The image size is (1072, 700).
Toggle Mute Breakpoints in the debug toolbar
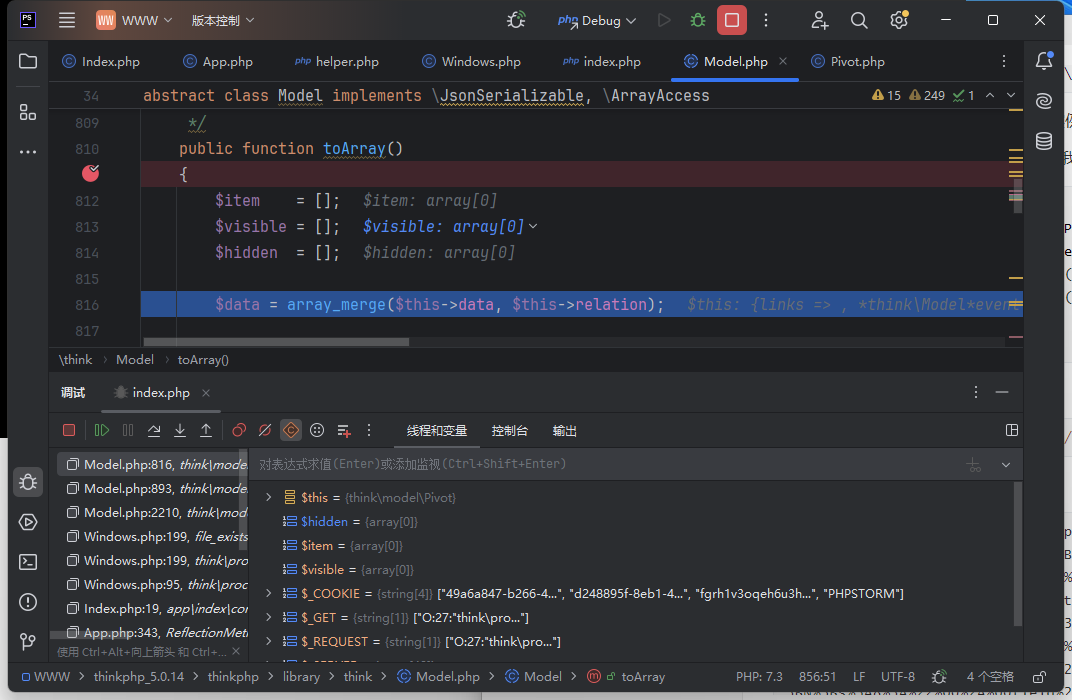pyautogui.click(x=265, y=430)
